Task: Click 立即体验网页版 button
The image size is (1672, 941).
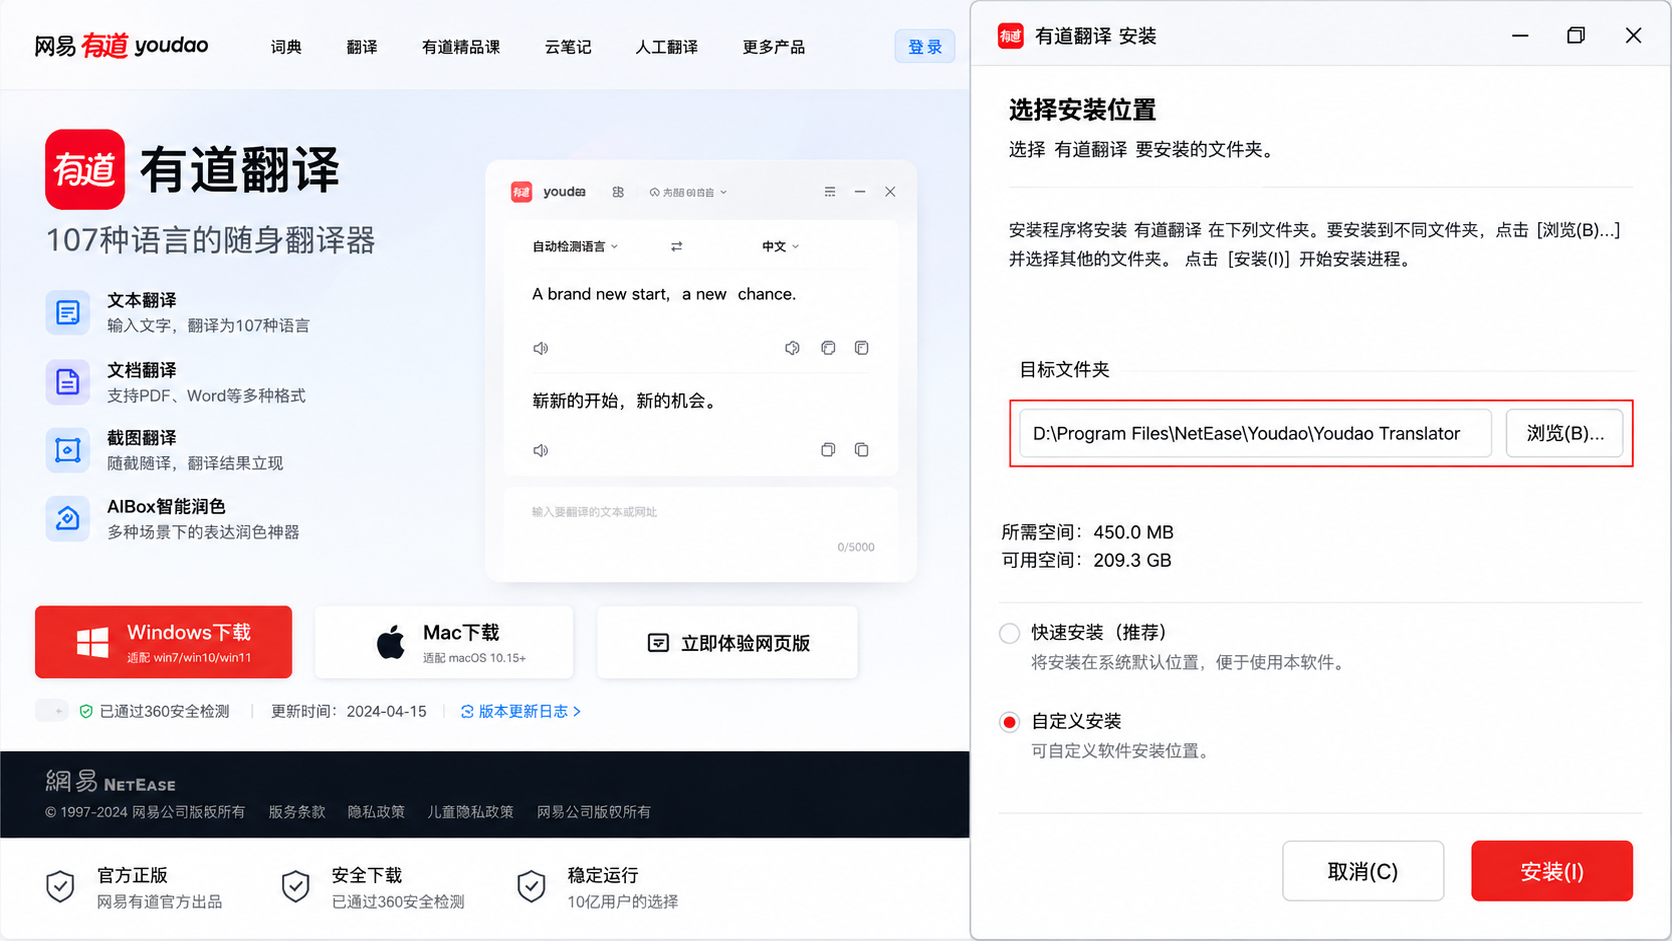Action: tap(727, 642)
